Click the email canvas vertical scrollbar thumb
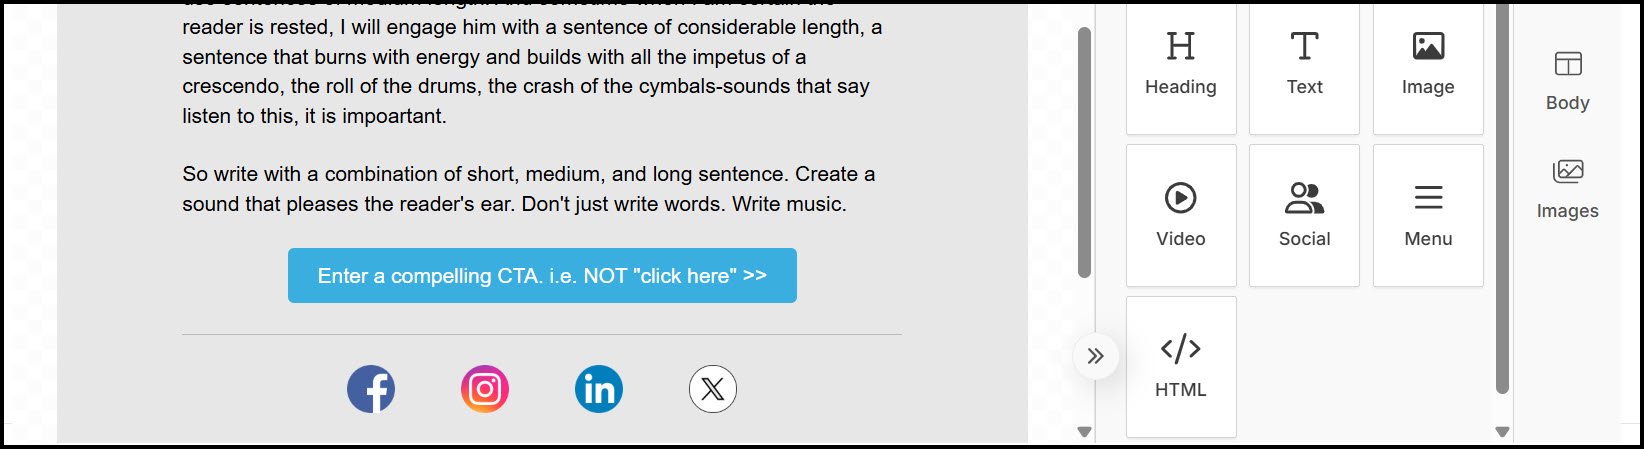This screenshot has height=449, width=1644. click(x=1084, y=152)
